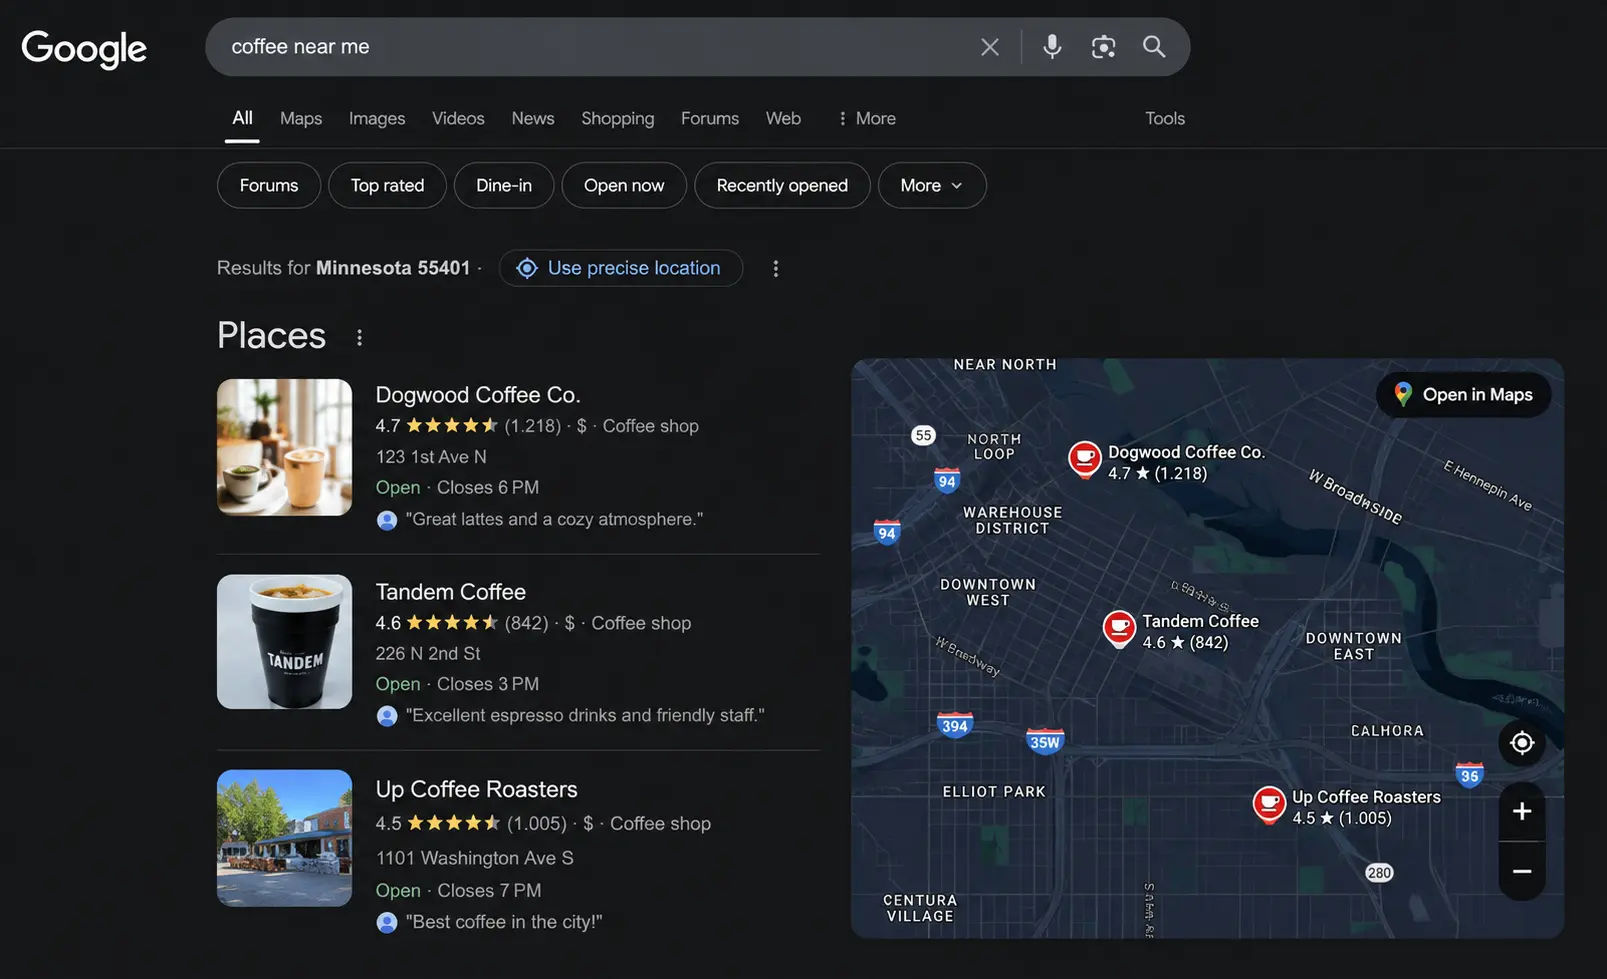Switch to the Videos tab
The width and height of the screenshot is (1607, 979).
(458, 118)
